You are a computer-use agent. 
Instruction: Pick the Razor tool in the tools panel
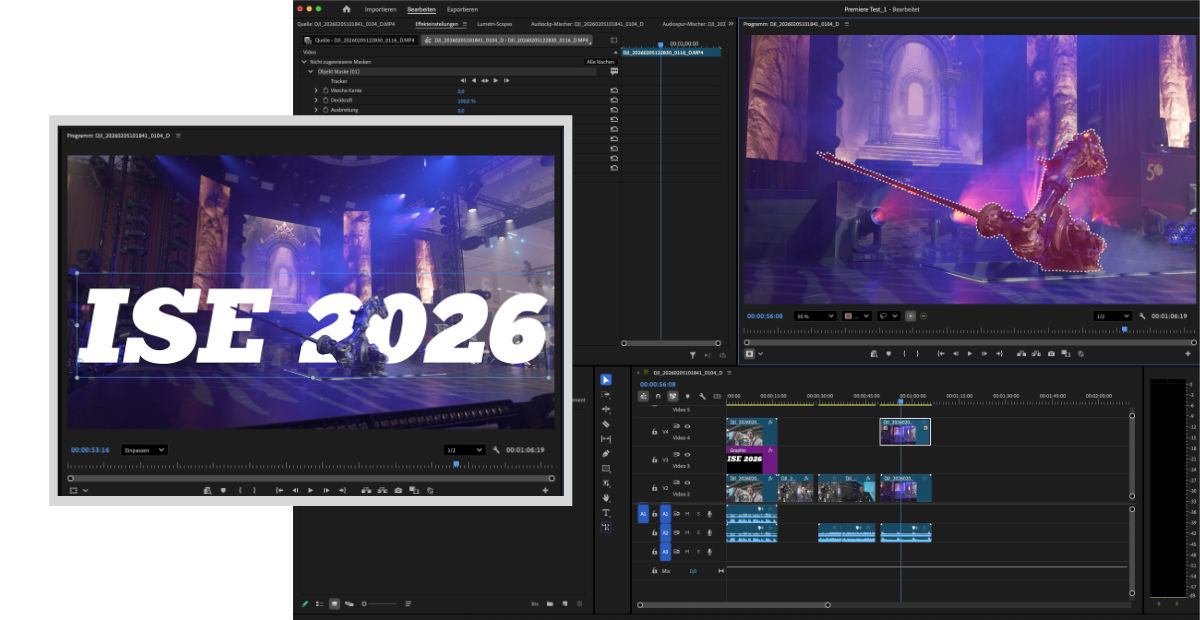coord(606,424)
